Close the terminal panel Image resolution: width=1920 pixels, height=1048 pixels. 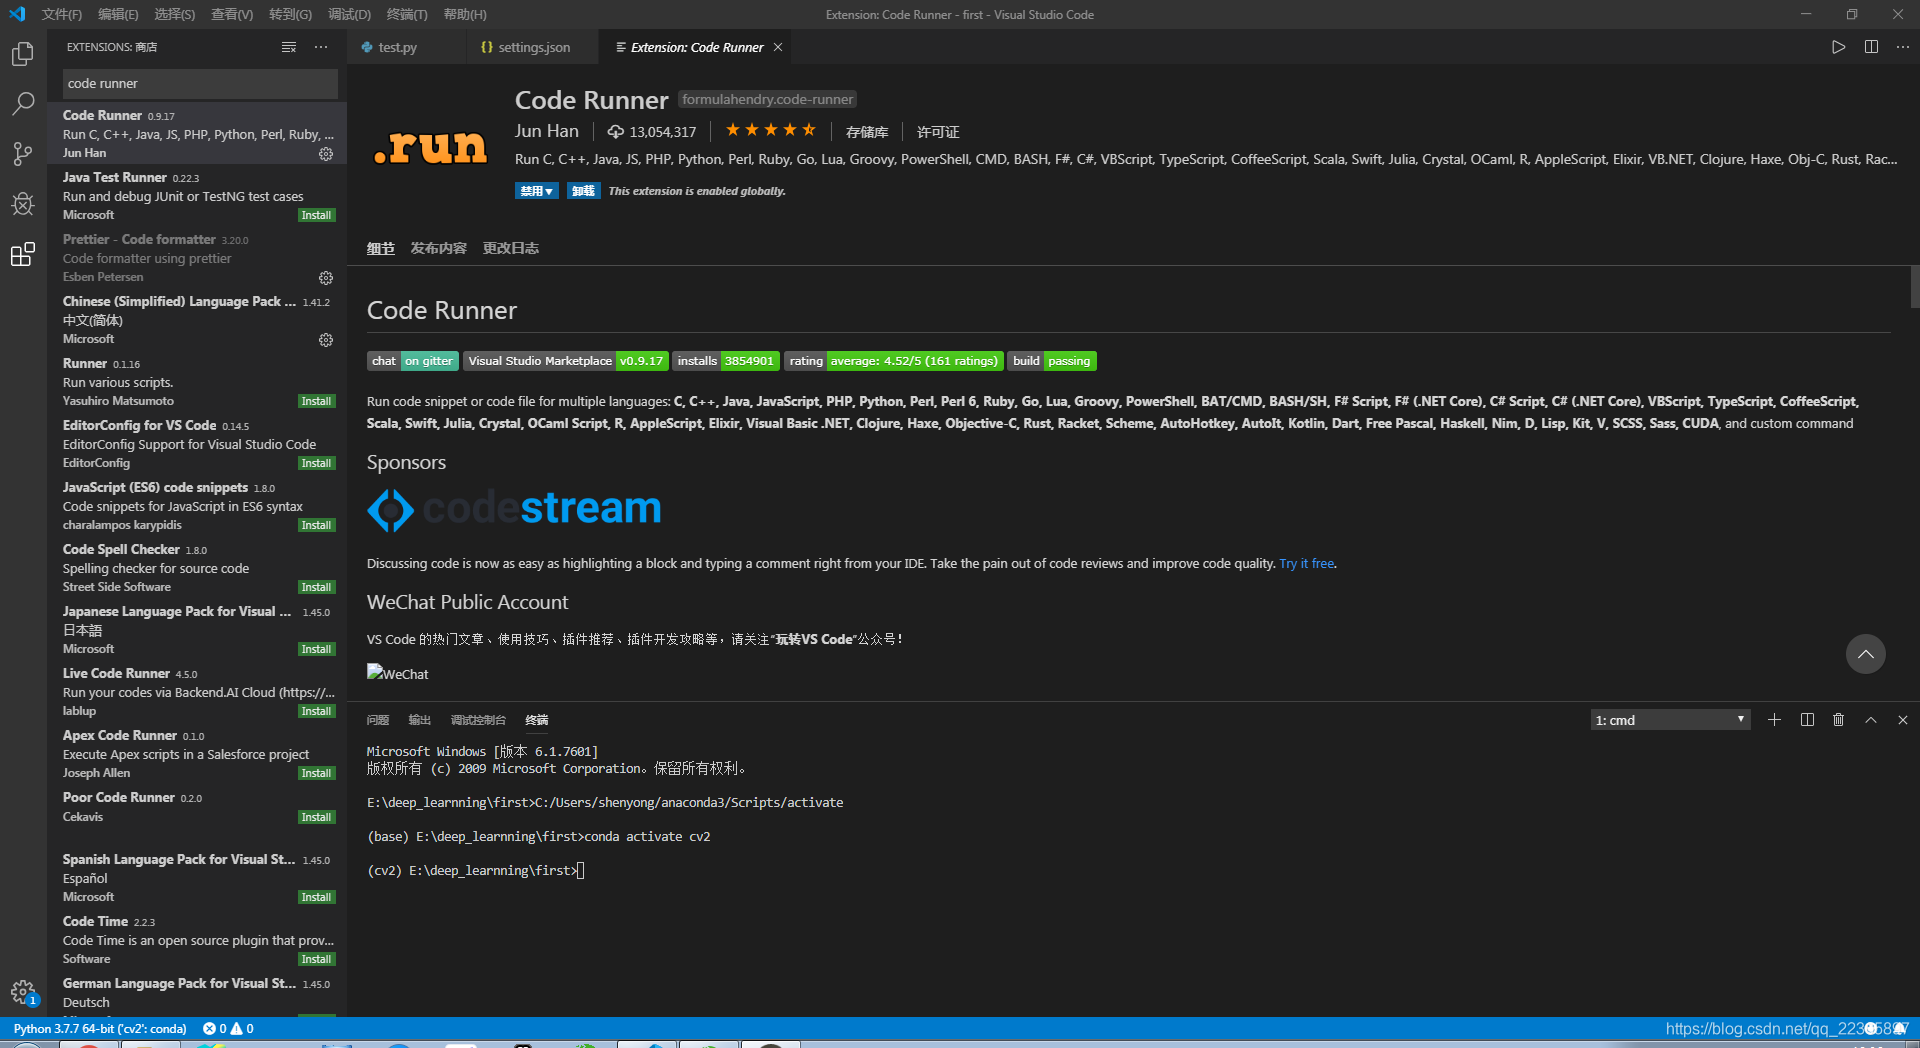tap(1903, 720)
